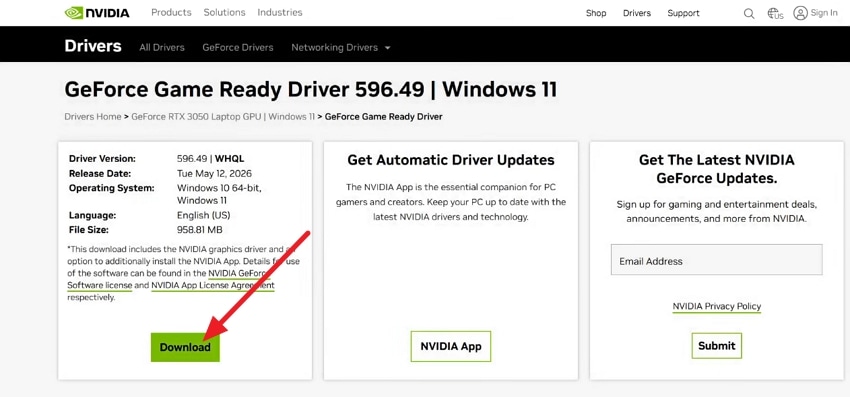Go to Drivers Home breadcrumb

click(x=93, y=117)
